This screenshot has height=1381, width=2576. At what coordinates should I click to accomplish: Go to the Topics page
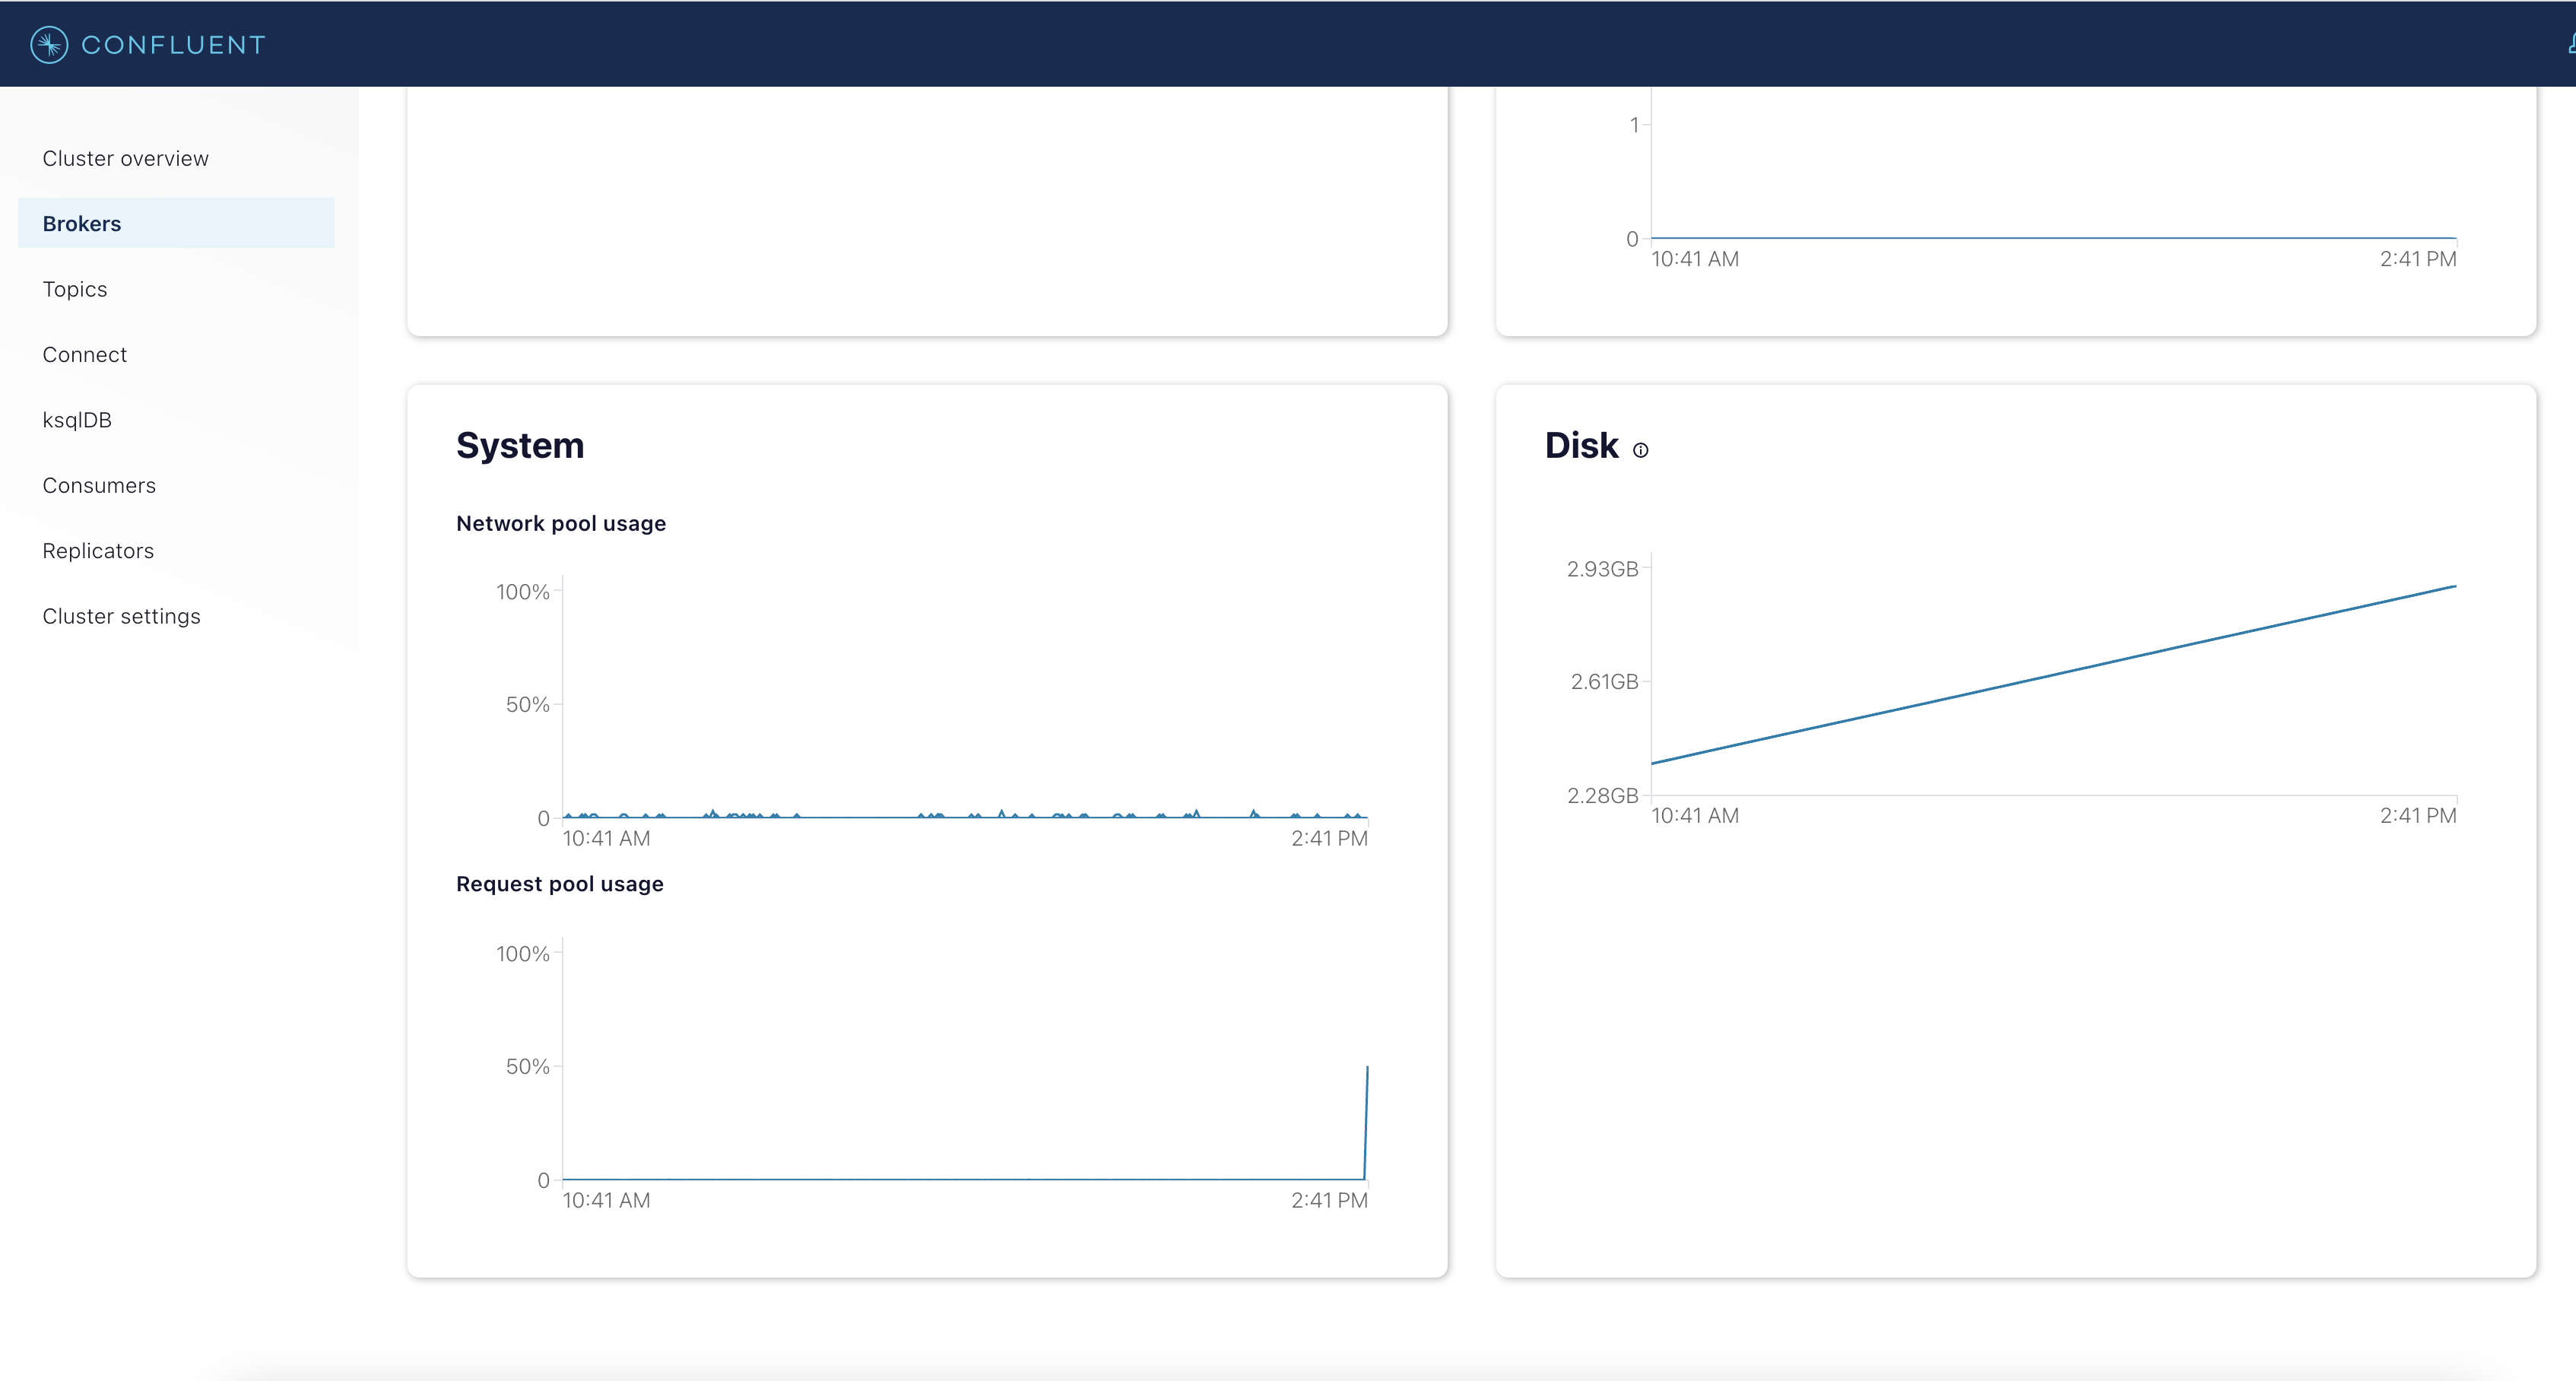click(74, 289)
